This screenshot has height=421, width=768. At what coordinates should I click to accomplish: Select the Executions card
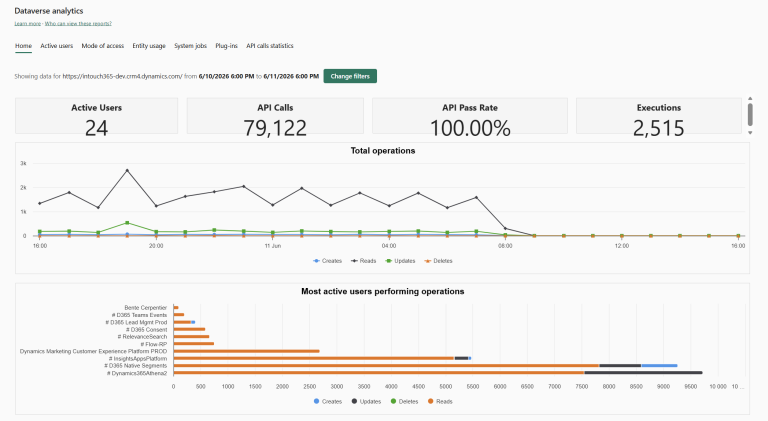click(x=659, y=116)
